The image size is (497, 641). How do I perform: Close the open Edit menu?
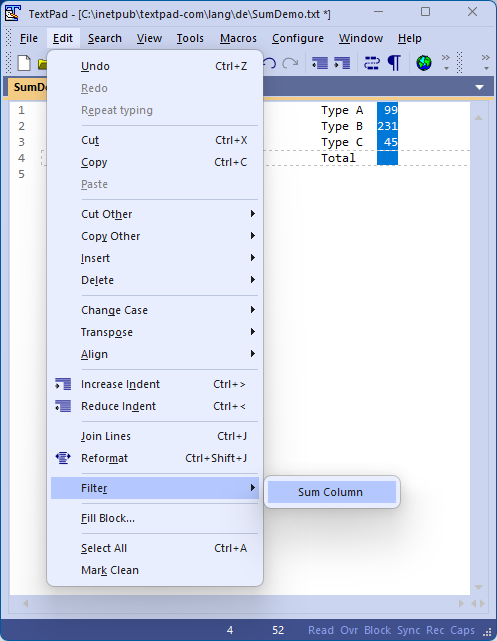click(x=63, y=38)
